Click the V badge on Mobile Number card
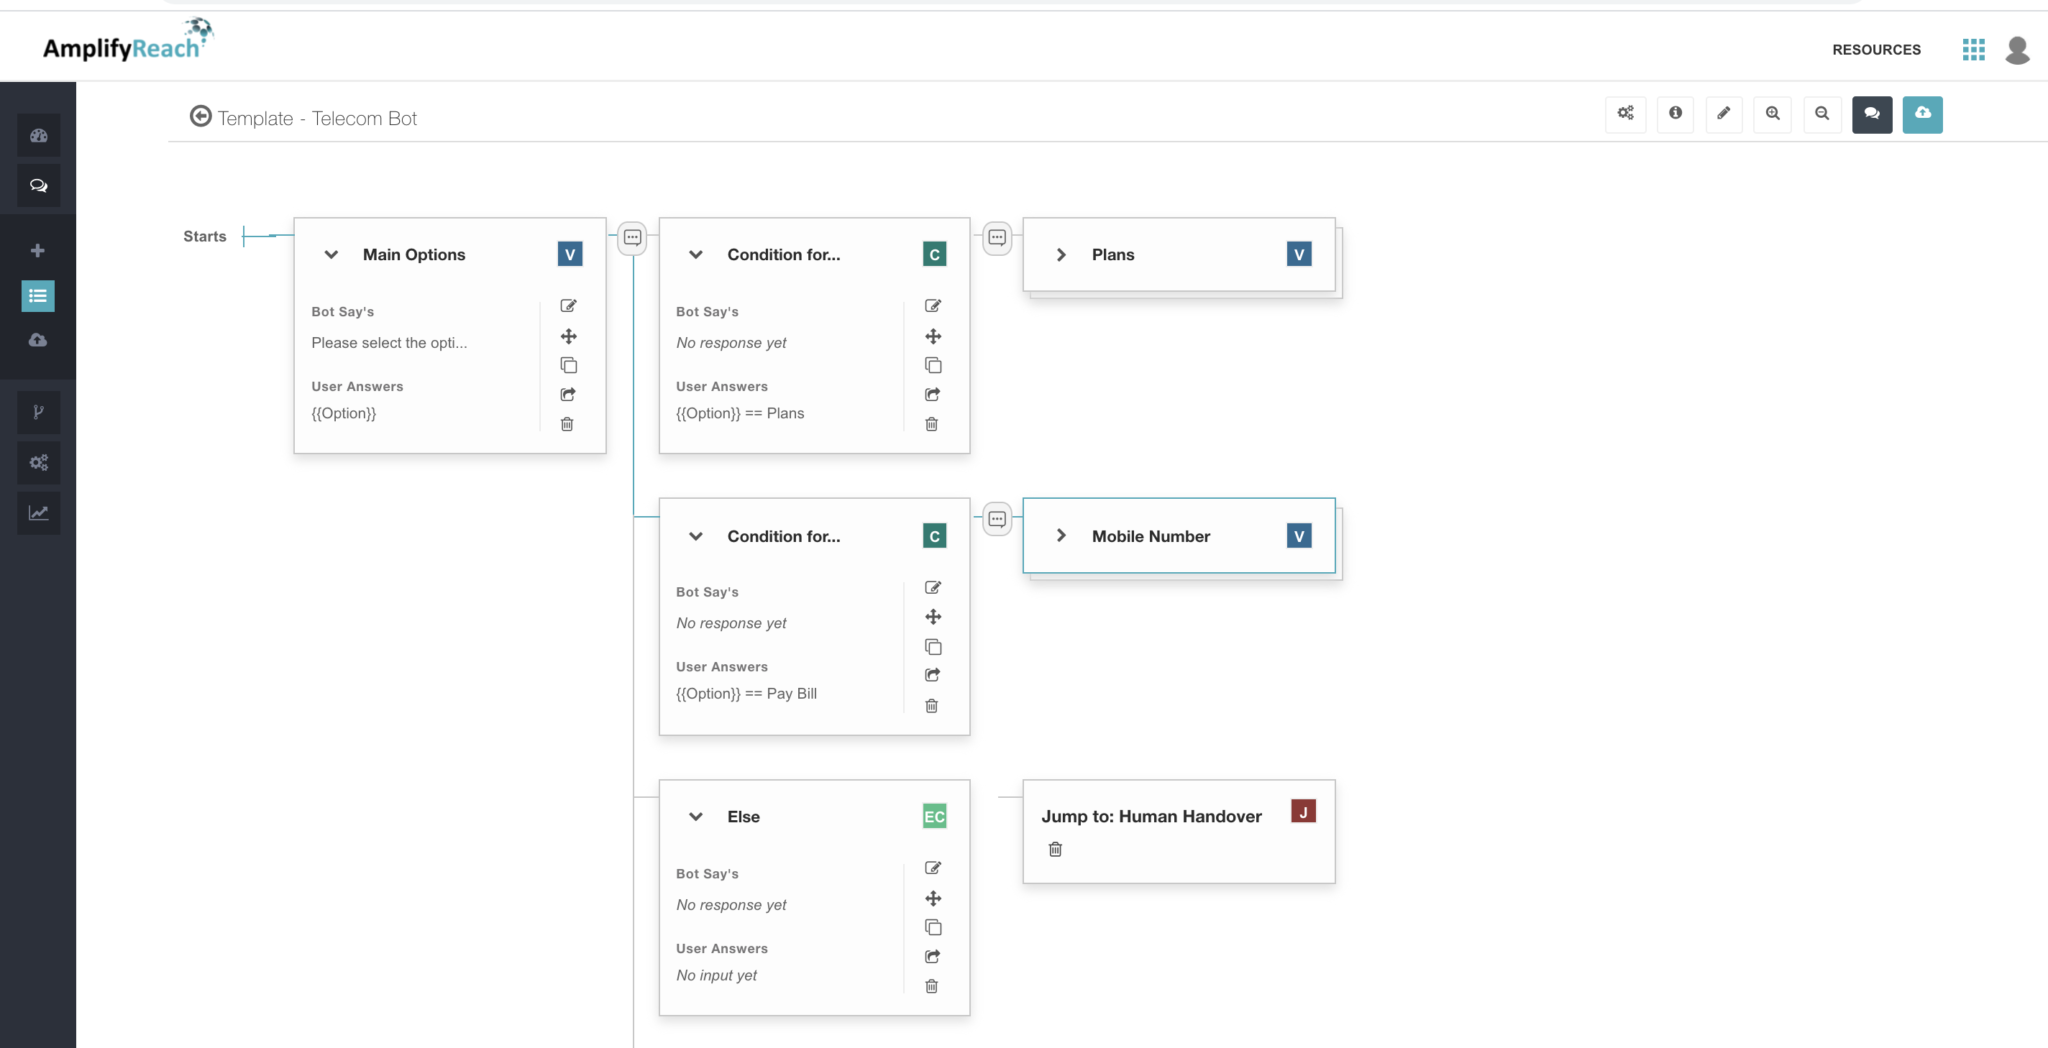 (x=1299, y=536)
